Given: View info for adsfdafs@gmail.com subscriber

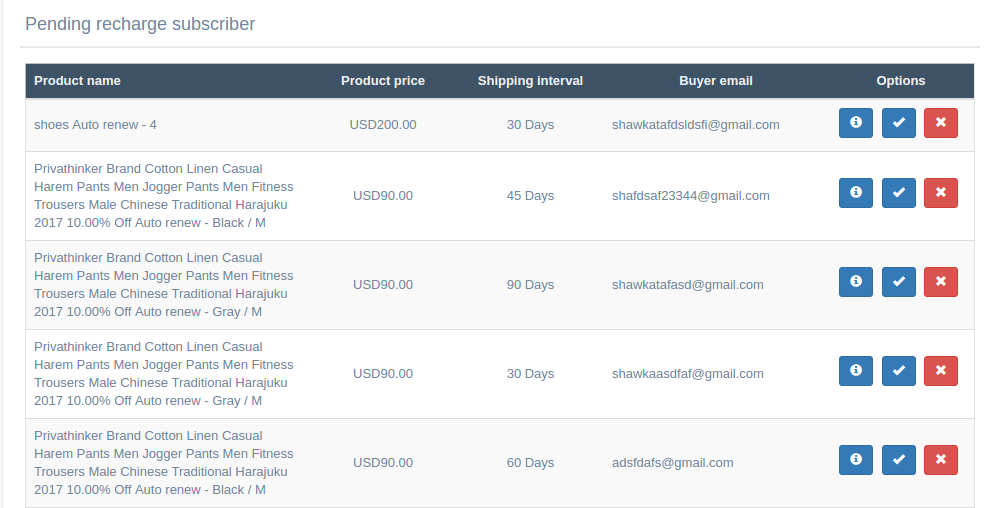Looking at the screenshot, I should point(856,460).
